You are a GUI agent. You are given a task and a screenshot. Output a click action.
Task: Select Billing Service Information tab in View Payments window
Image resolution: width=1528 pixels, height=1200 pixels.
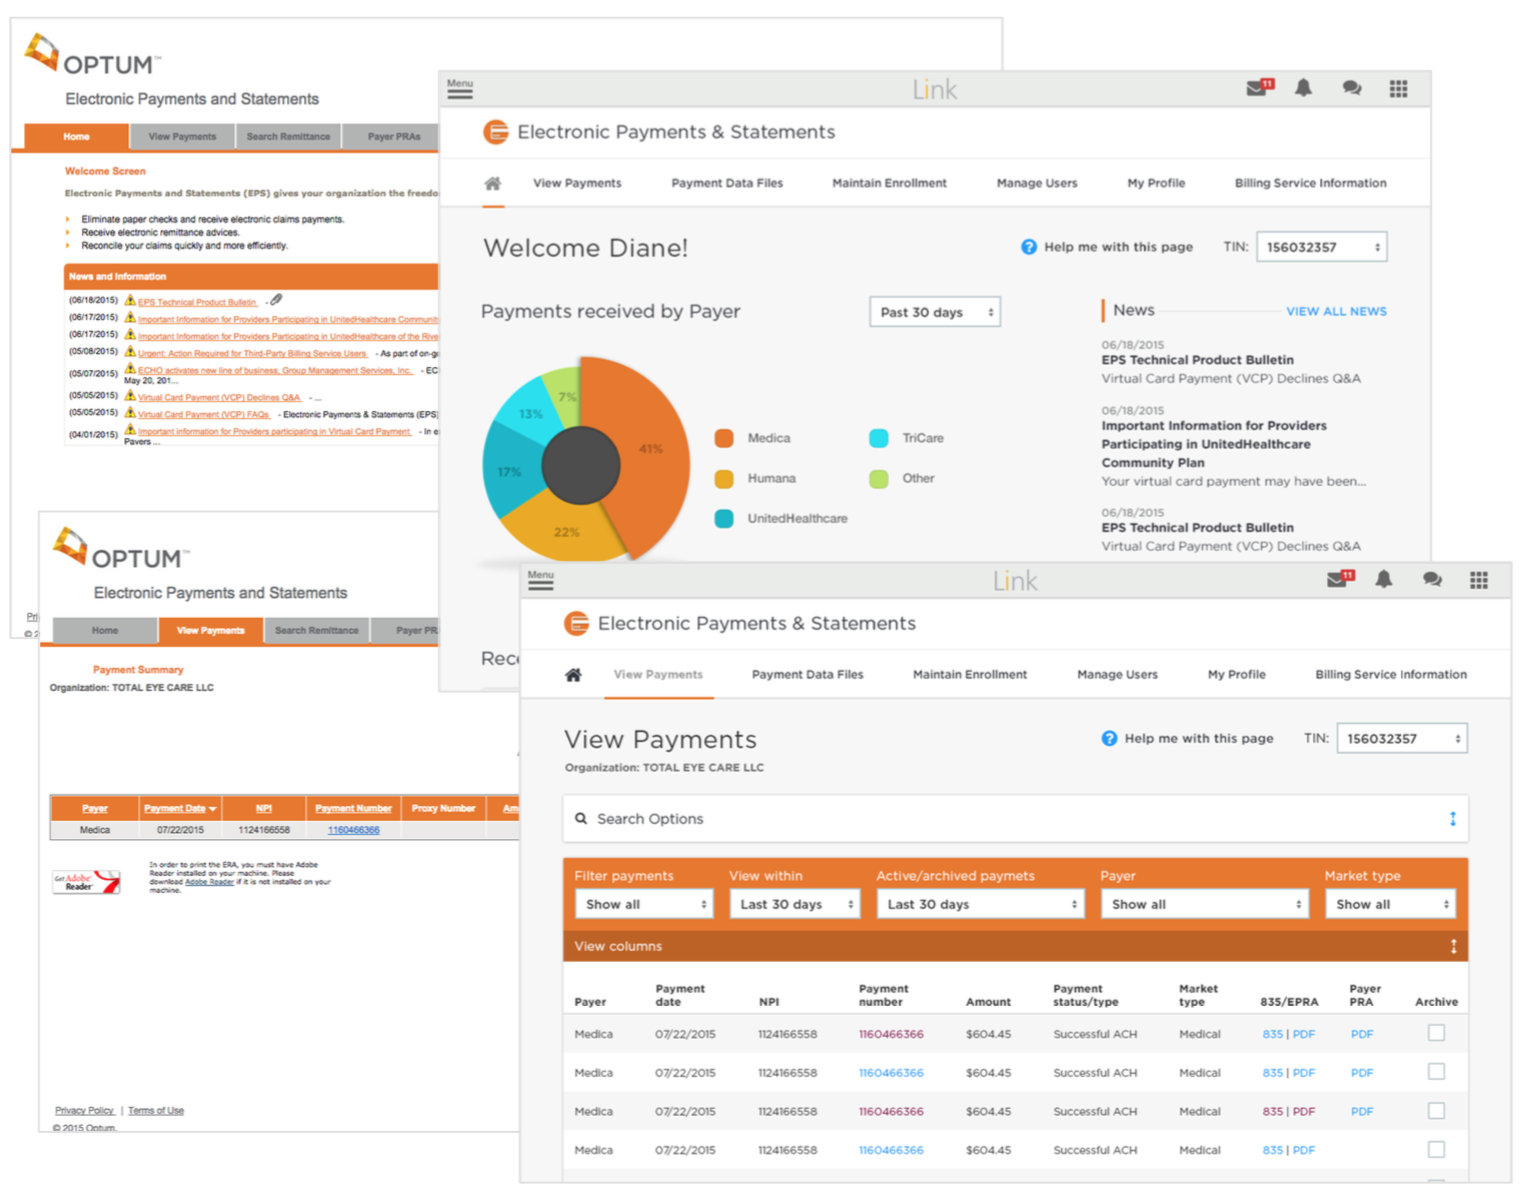(1391, 675)
